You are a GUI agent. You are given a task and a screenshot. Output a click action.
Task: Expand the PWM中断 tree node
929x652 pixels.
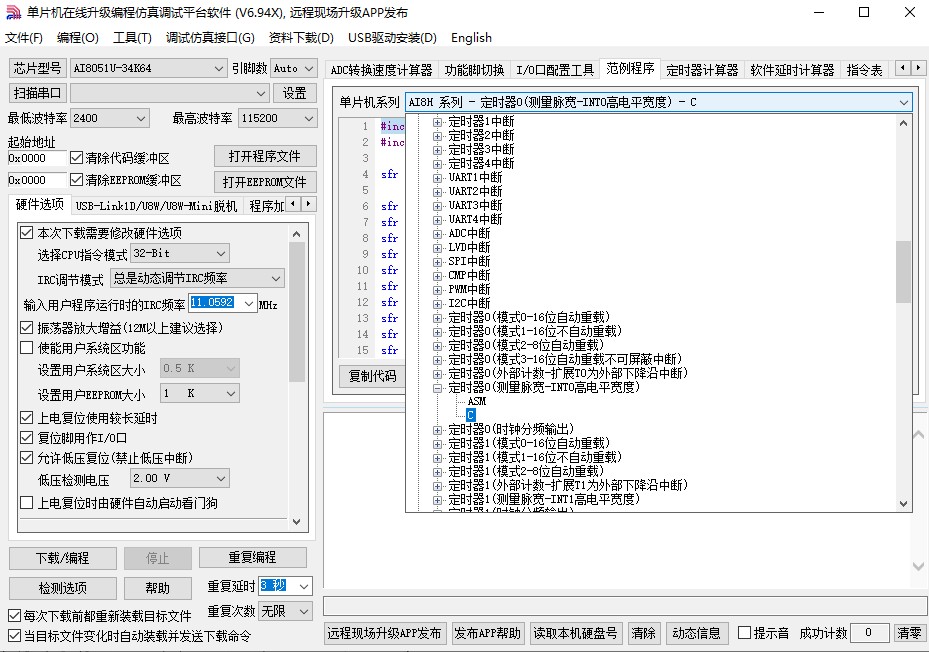437,289
